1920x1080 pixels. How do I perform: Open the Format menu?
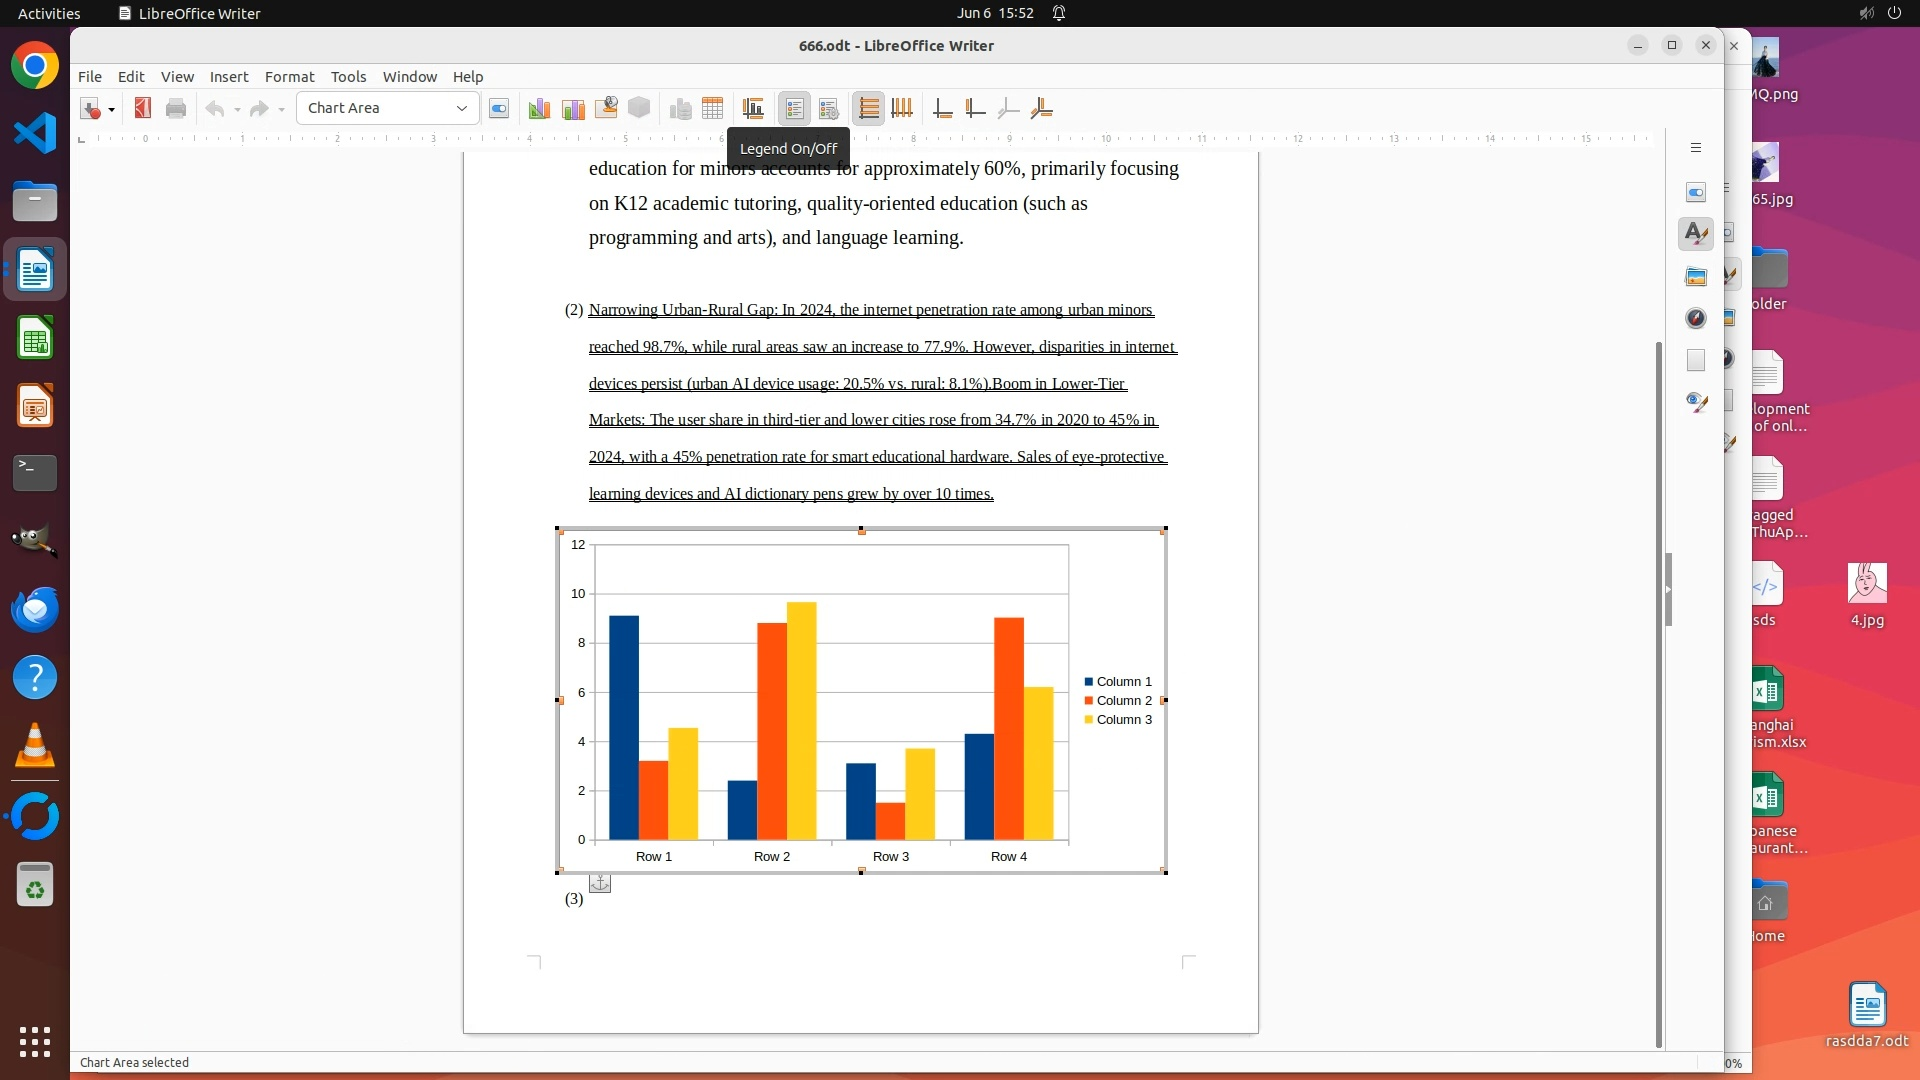pos(289,77)
